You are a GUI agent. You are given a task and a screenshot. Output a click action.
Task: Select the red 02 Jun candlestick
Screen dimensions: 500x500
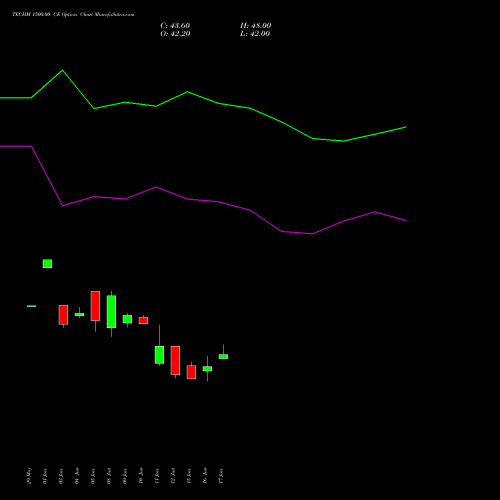pos(63,315)
